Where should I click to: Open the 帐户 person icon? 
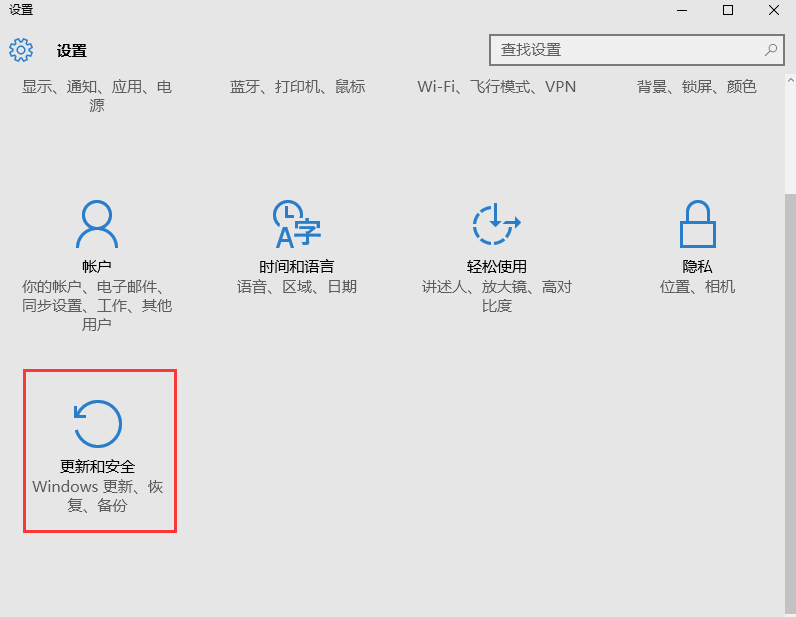[x=97, y=224]
